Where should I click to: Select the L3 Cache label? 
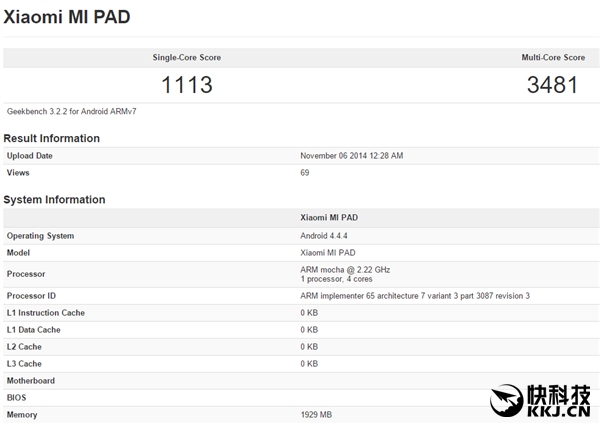click(x=24, y=363)
